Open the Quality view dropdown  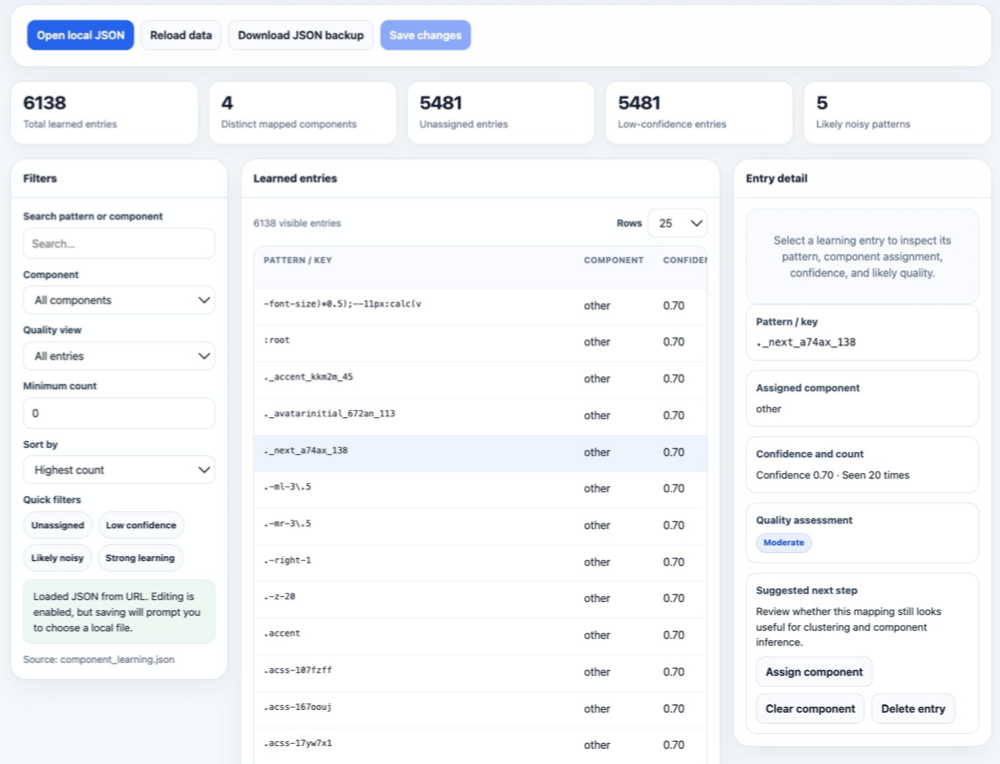tap(119, 356)
